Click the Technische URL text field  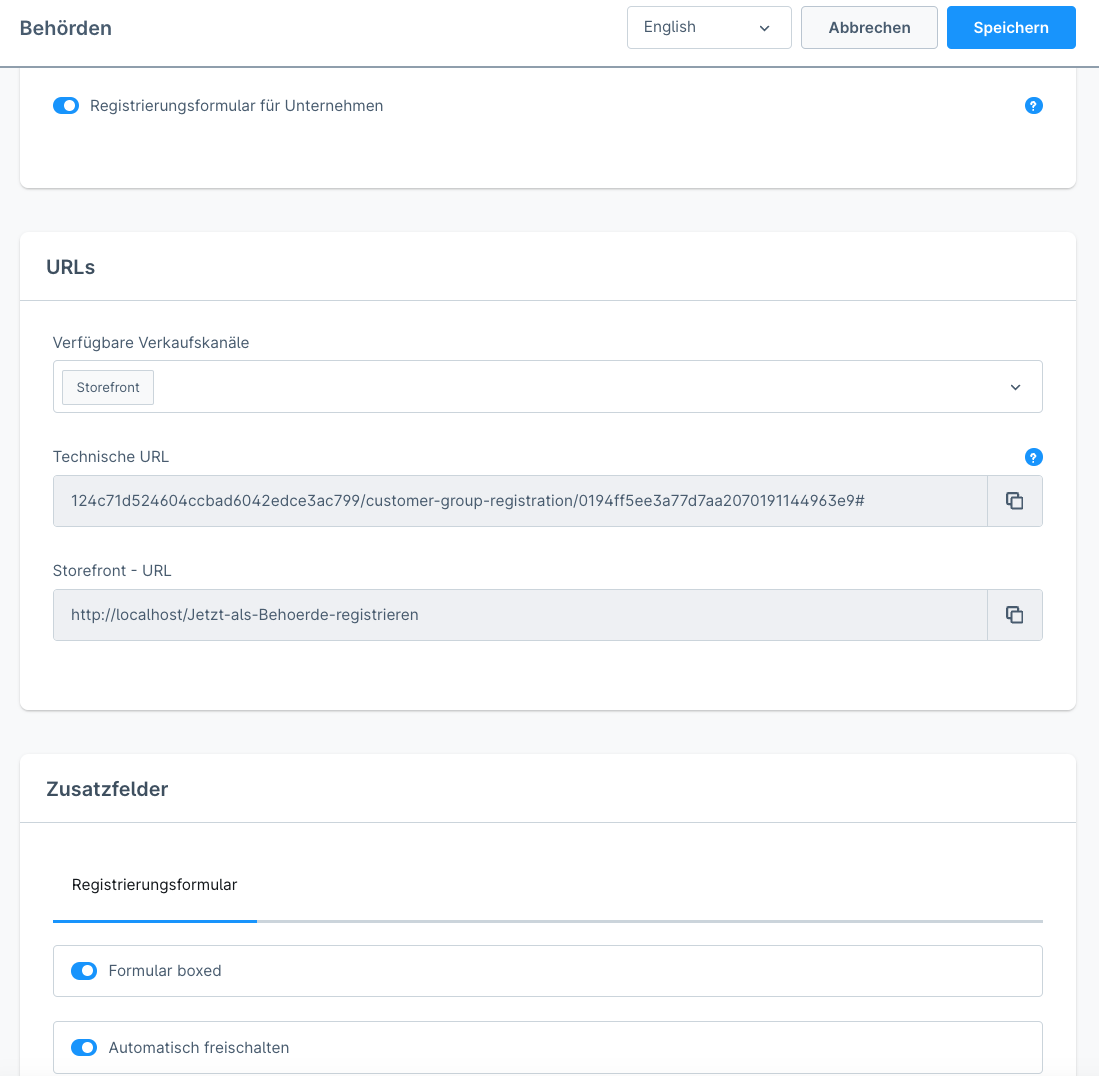pyautogui.click(x=520, y=501)
